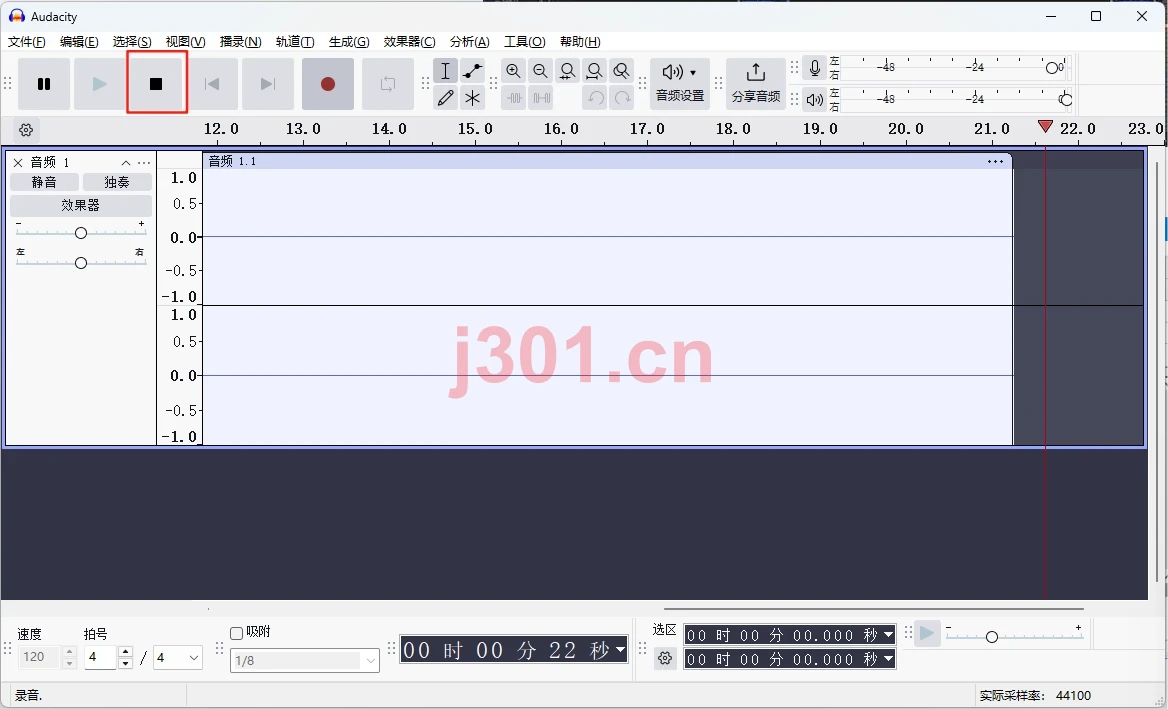
Task: Close track 音频 1 with X
Action: point(18,162)
